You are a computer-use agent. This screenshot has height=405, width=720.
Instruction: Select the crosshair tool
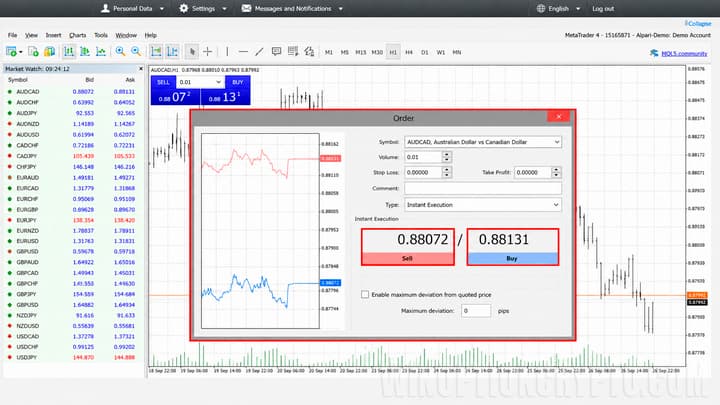208,52
